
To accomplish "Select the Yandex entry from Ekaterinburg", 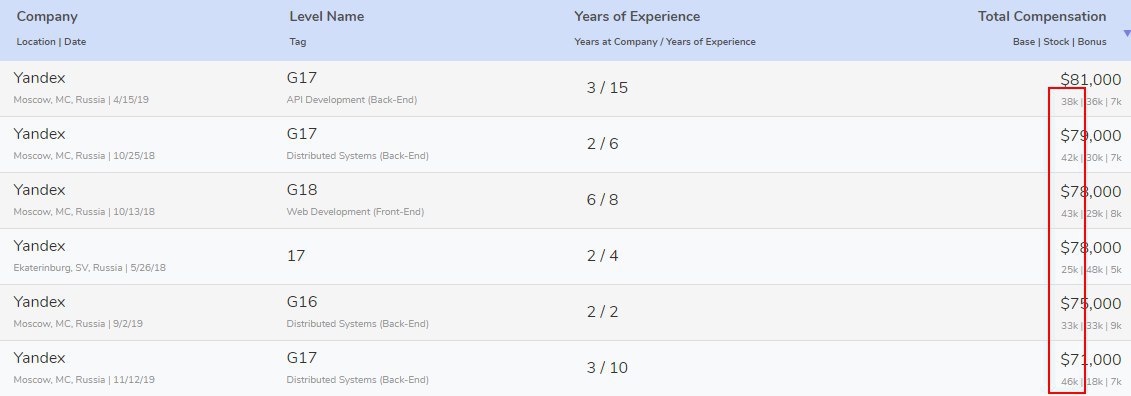I will coord(566,256).
